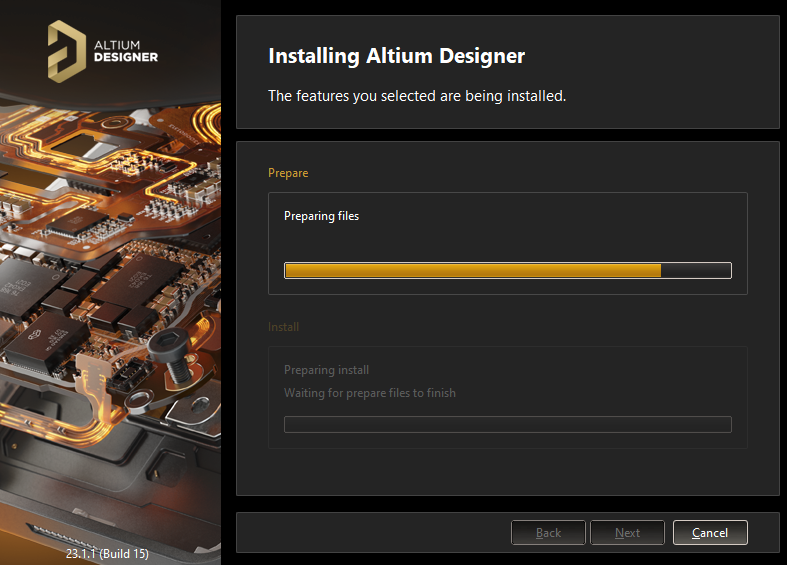Click the ALTIUM DESIGNER logo text

click(125, 51)
